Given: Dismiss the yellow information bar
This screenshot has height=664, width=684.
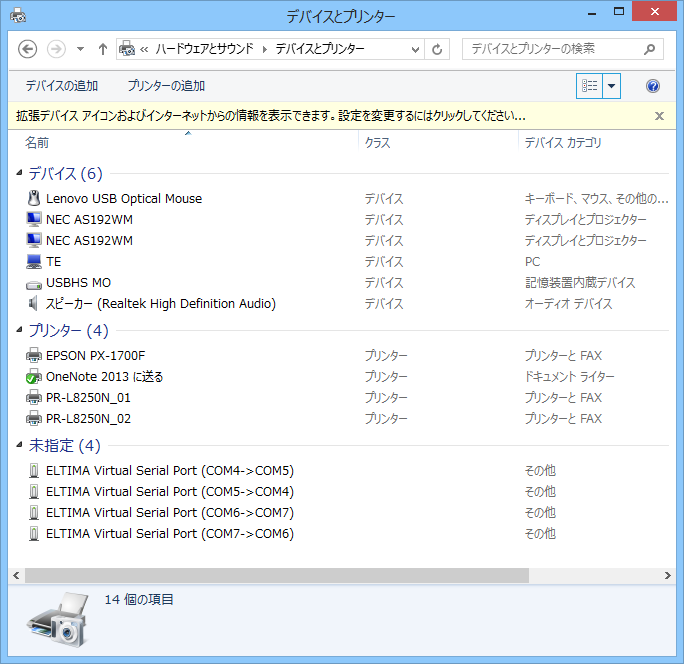Looking at the screenshot, I should [x=659, y=116].
